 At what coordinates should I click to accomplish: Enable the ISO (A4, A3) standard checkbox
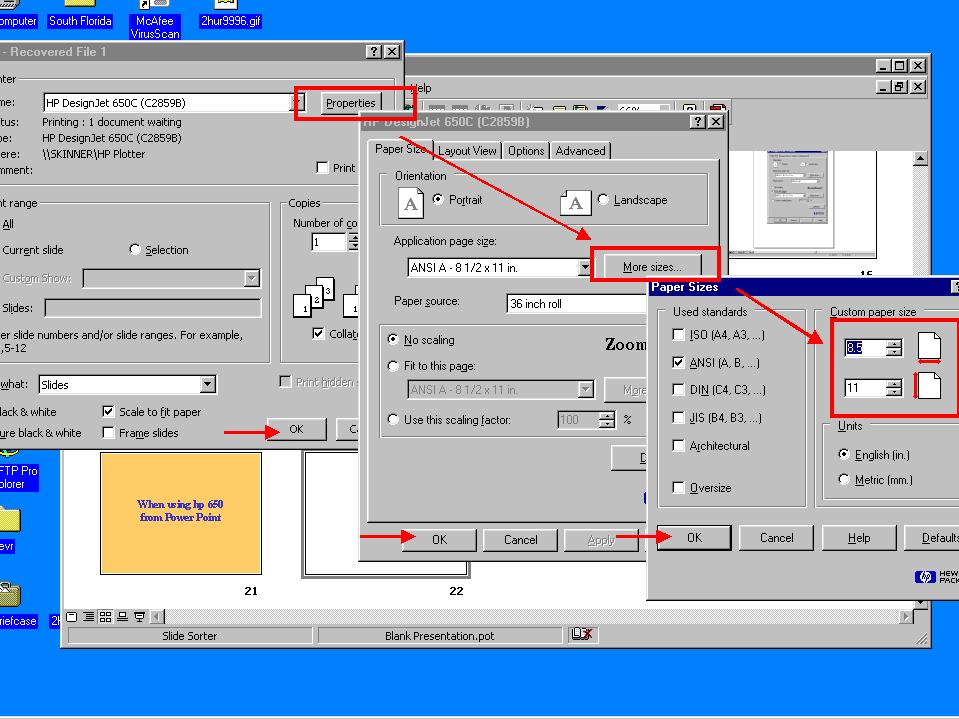coord(680,335)
